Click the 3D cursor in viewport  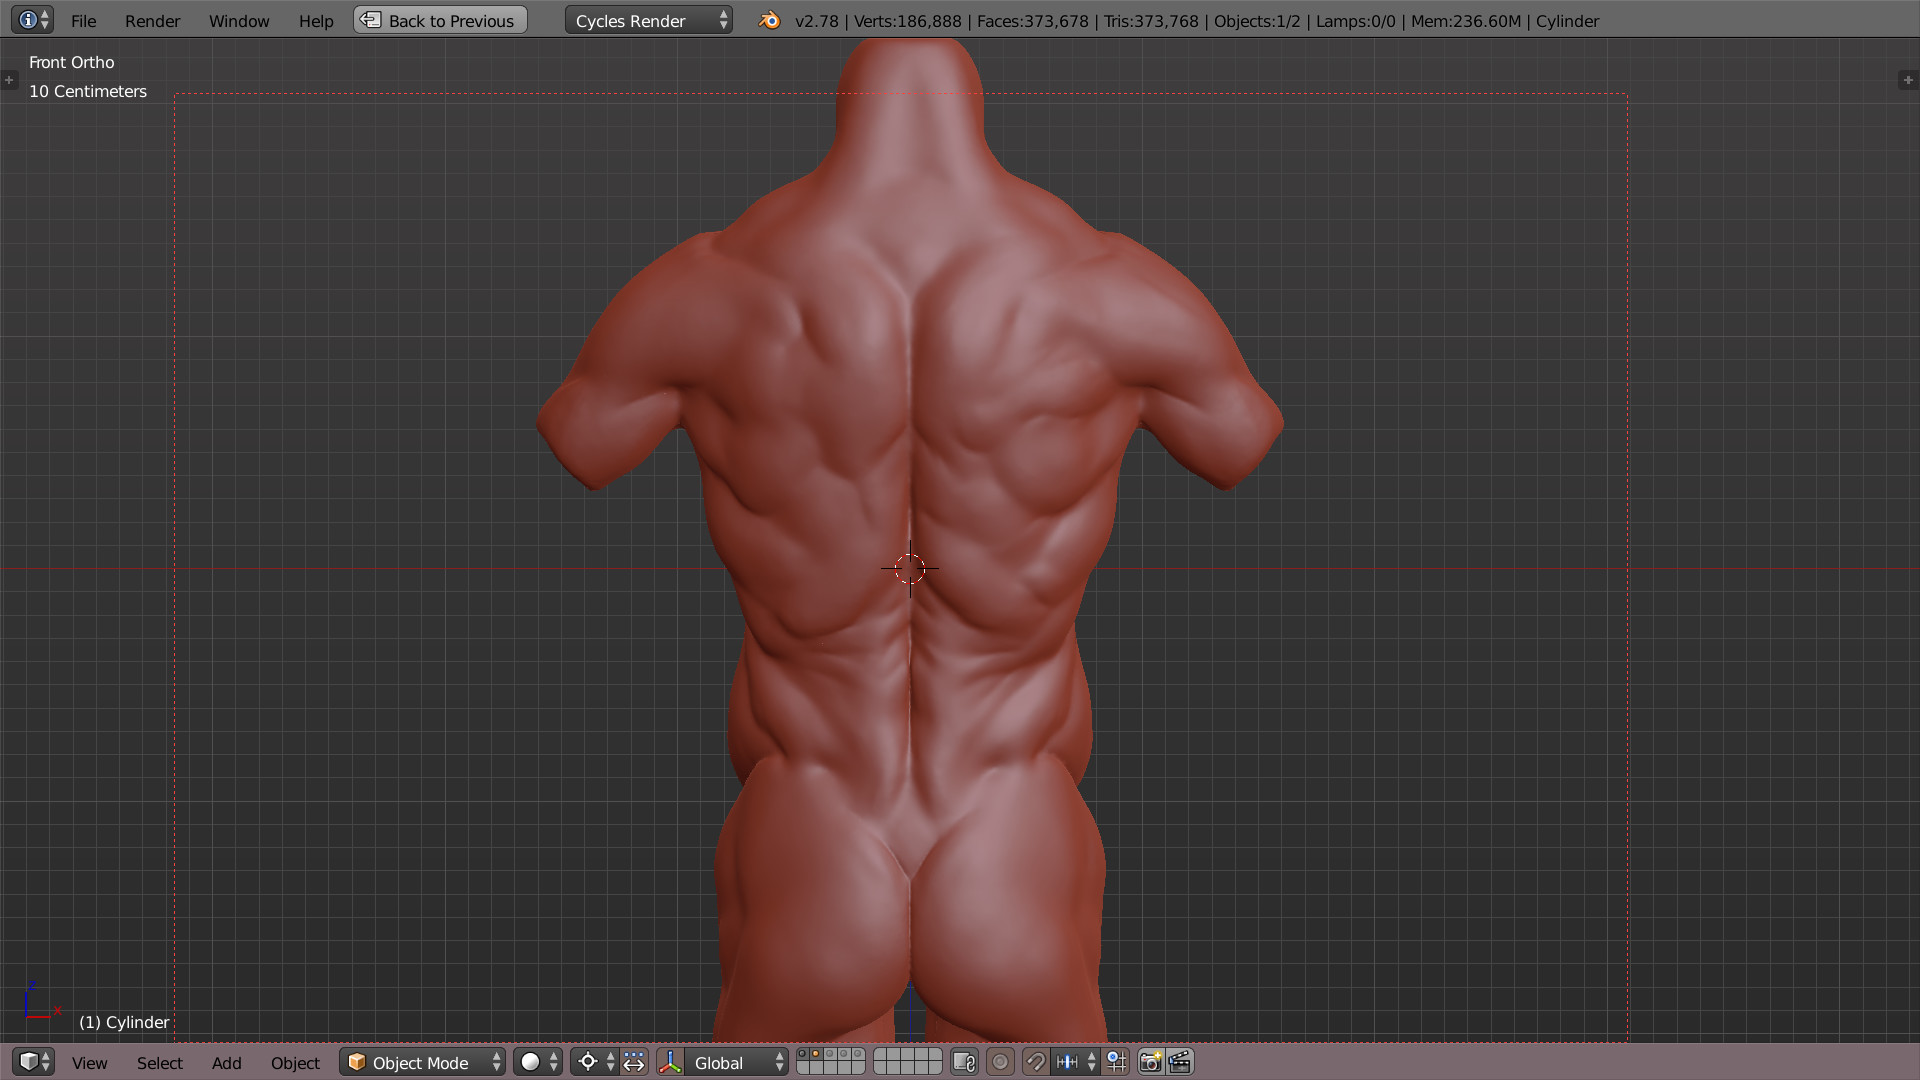(910, 569)
